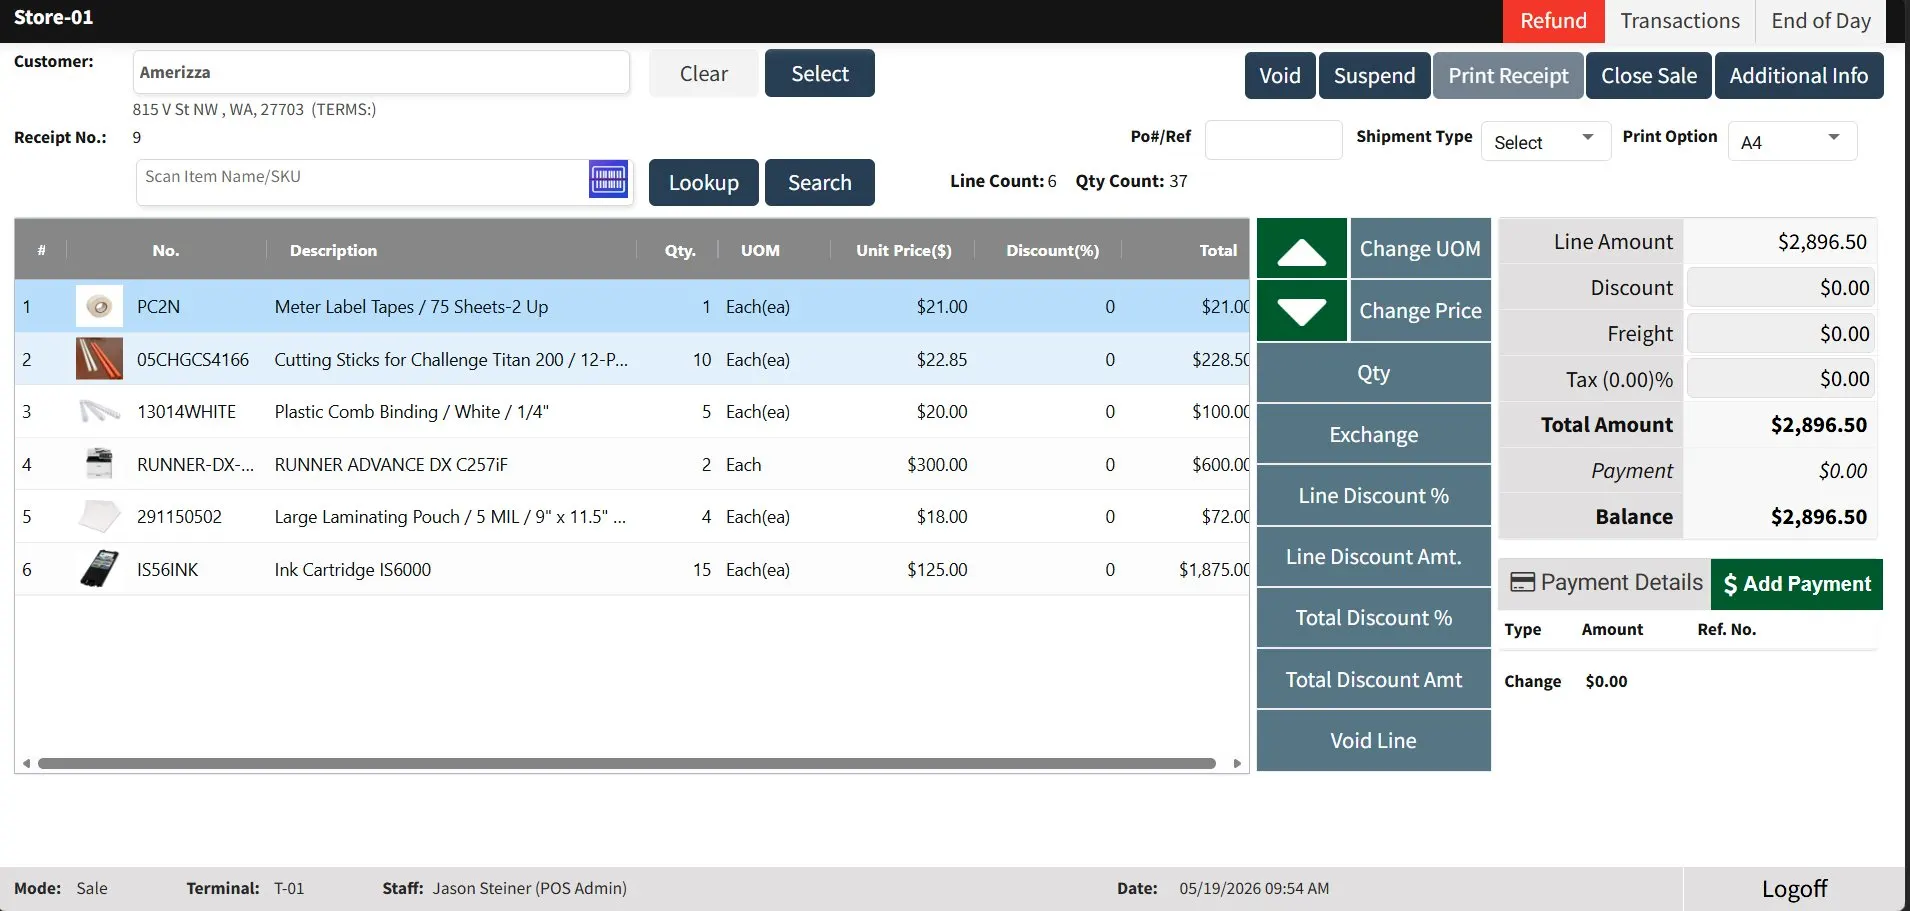Click the Tax amount field

1780,379
